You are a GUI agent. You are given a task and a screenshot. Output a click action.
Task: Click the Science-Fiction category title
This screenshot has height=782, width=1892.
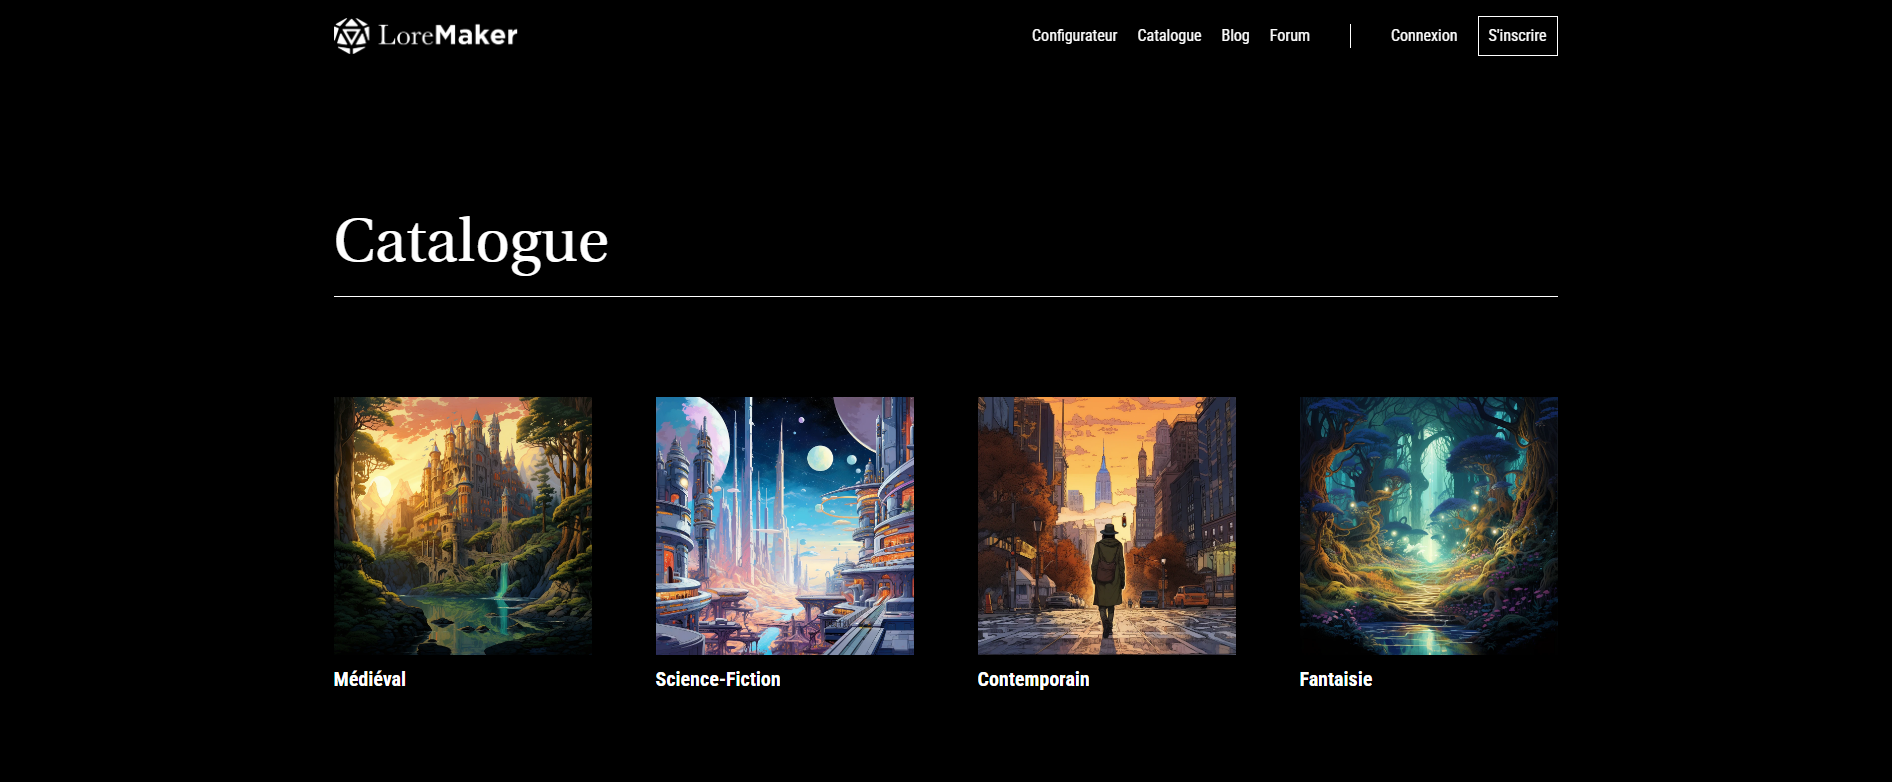pyautogui.click(x=718, y=679)
